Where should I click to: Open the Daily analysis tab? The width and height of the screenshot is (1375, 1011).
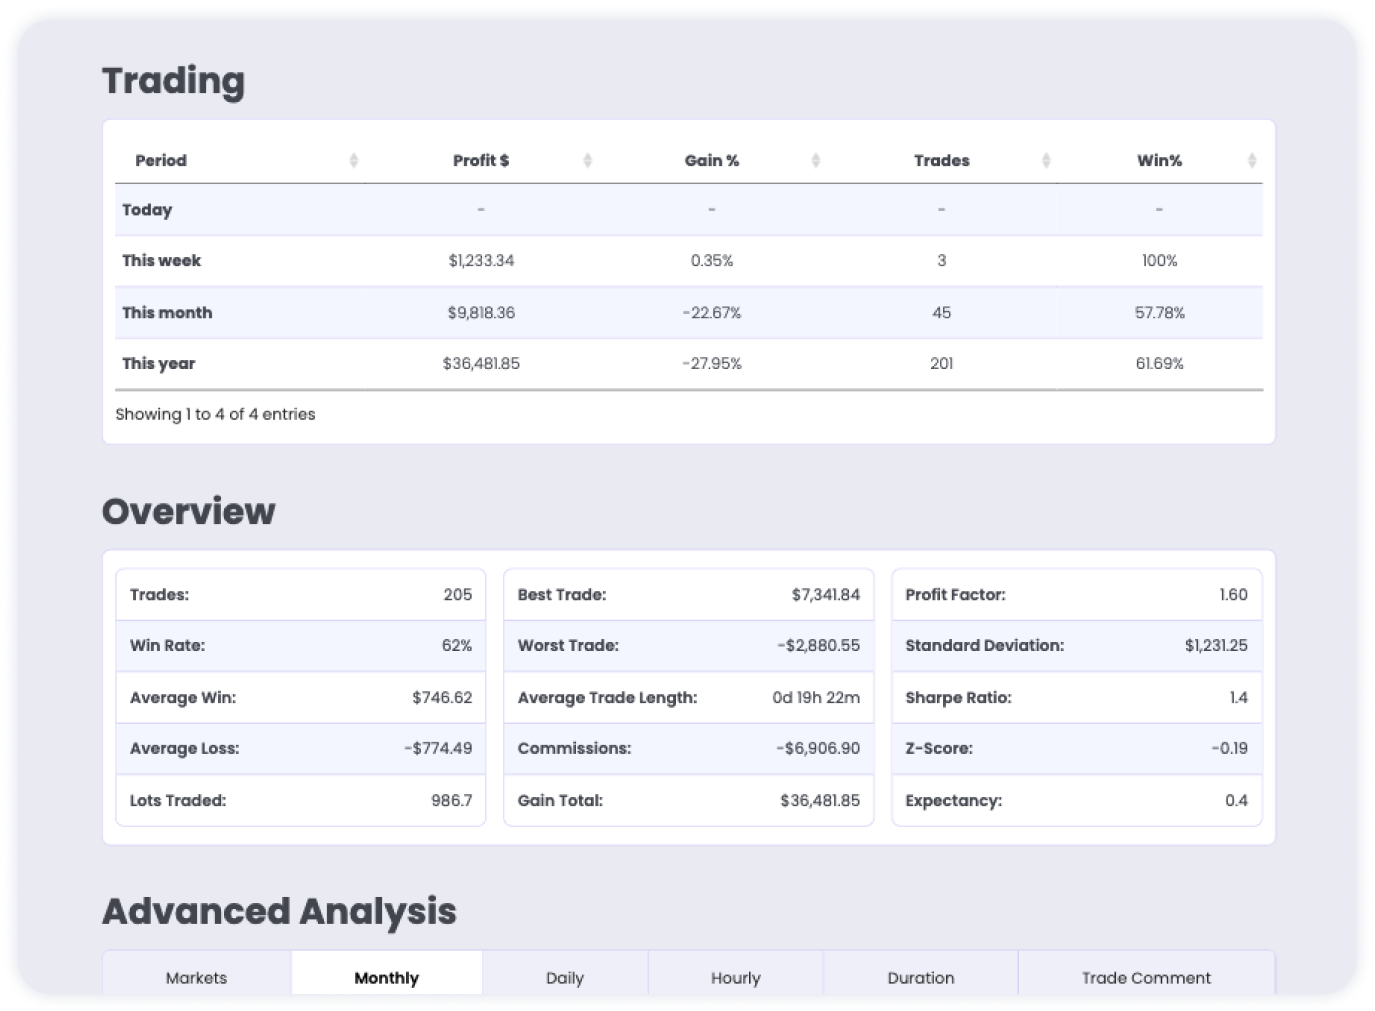(x=564, y=977)
